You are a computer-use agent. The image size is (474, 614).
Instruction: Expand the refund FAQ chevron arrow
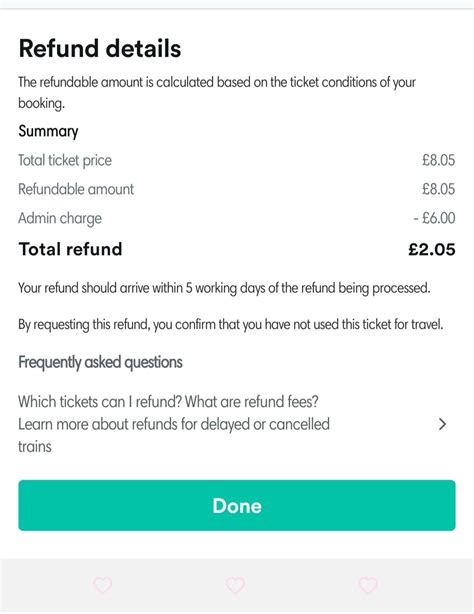[x=442, y=424]
